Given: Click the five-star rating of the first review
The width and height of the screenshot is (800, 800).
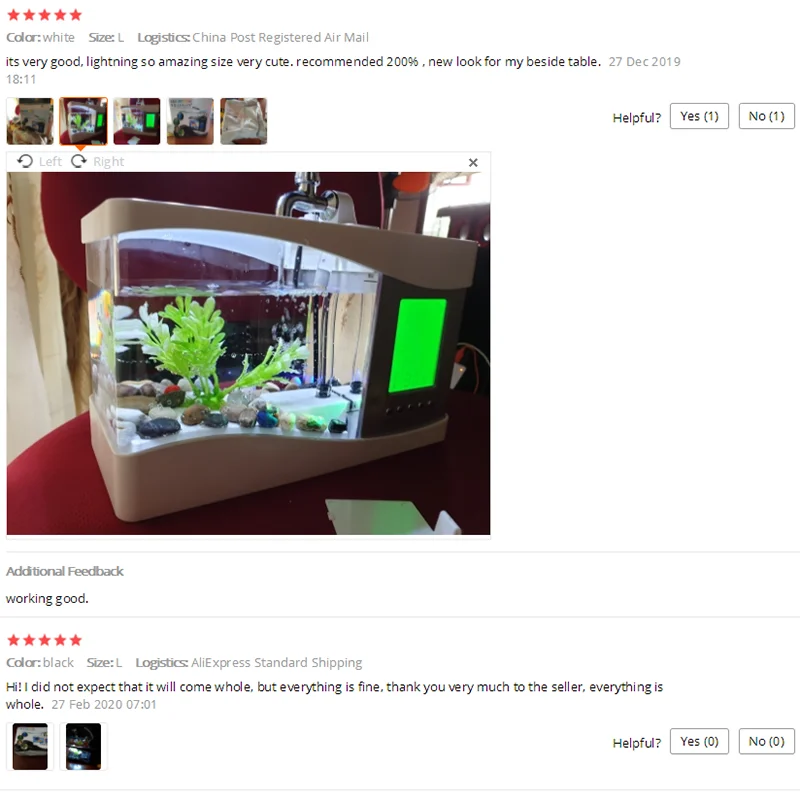Looking at the screenshot, I should (44, 15).
